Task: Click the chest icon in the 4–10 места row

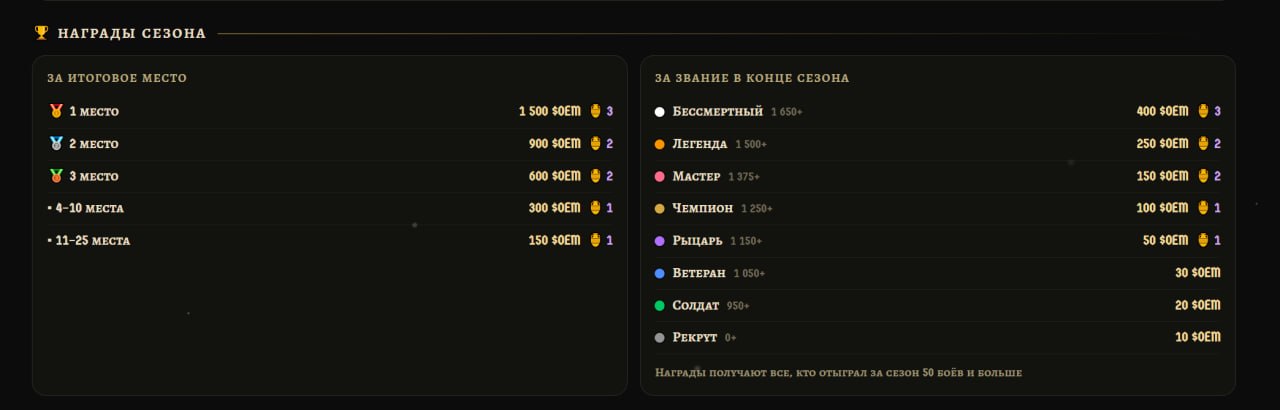Action: (595, 208)
